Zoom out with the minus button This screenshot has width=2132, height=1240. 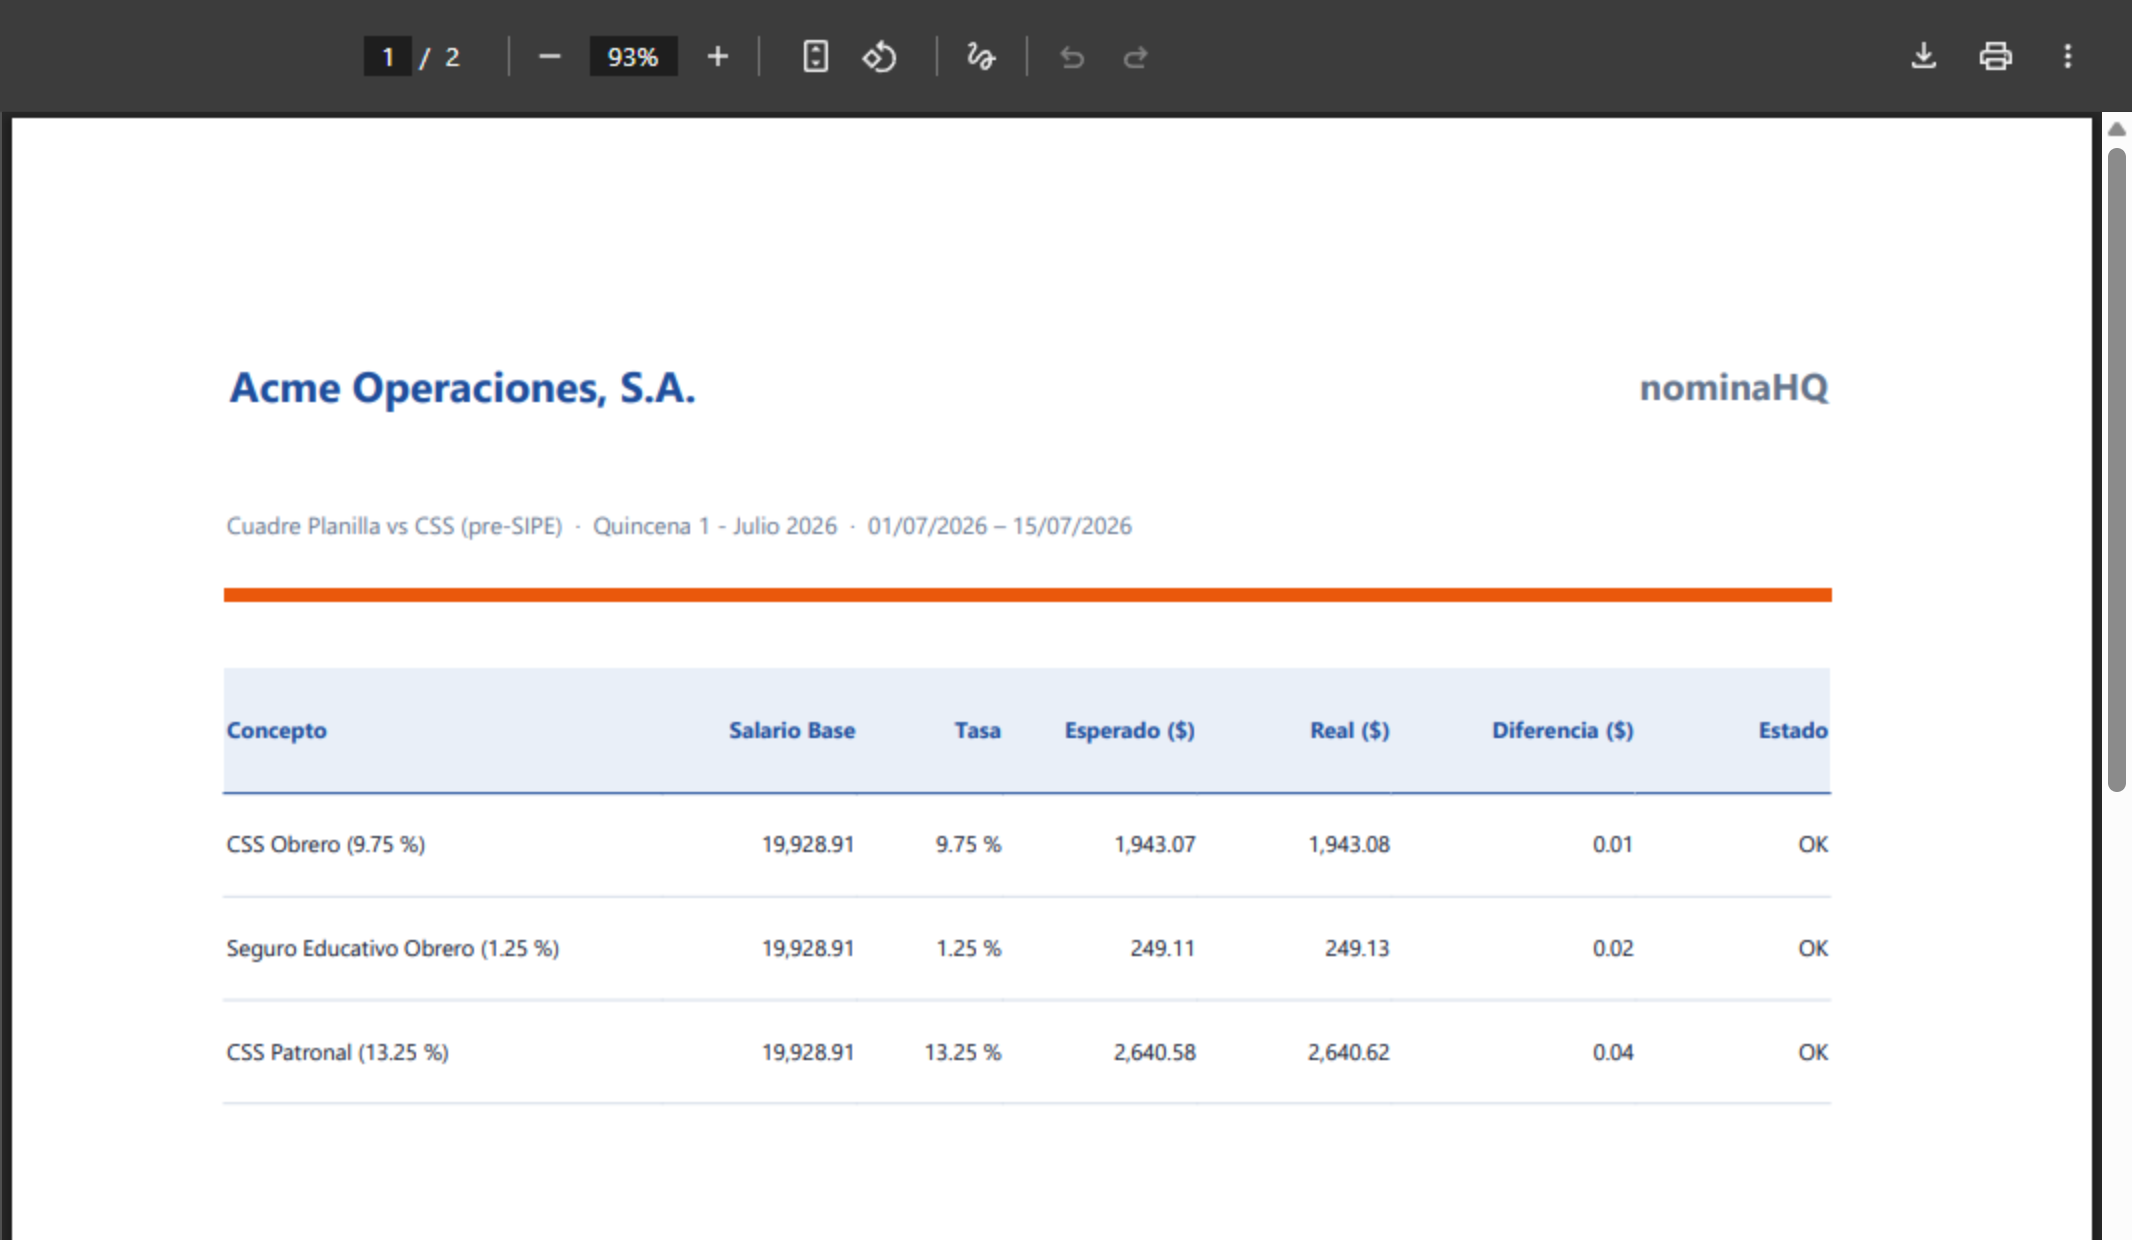click(549, 57)
